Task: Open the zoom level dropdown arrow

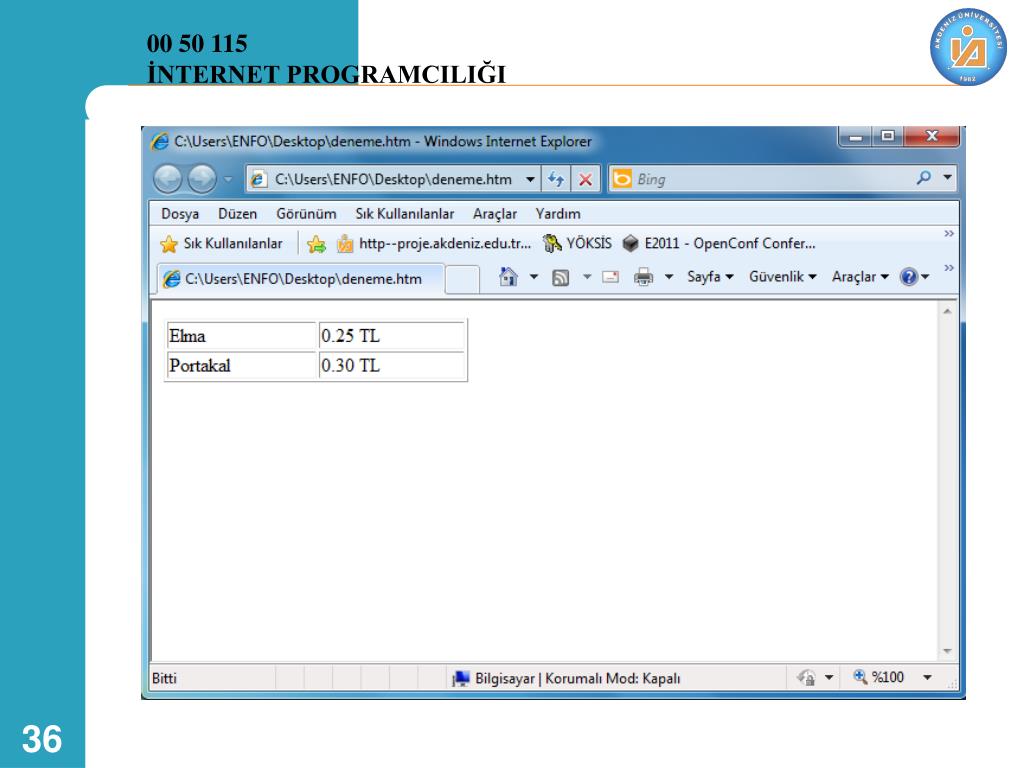Action: (927, 678)
